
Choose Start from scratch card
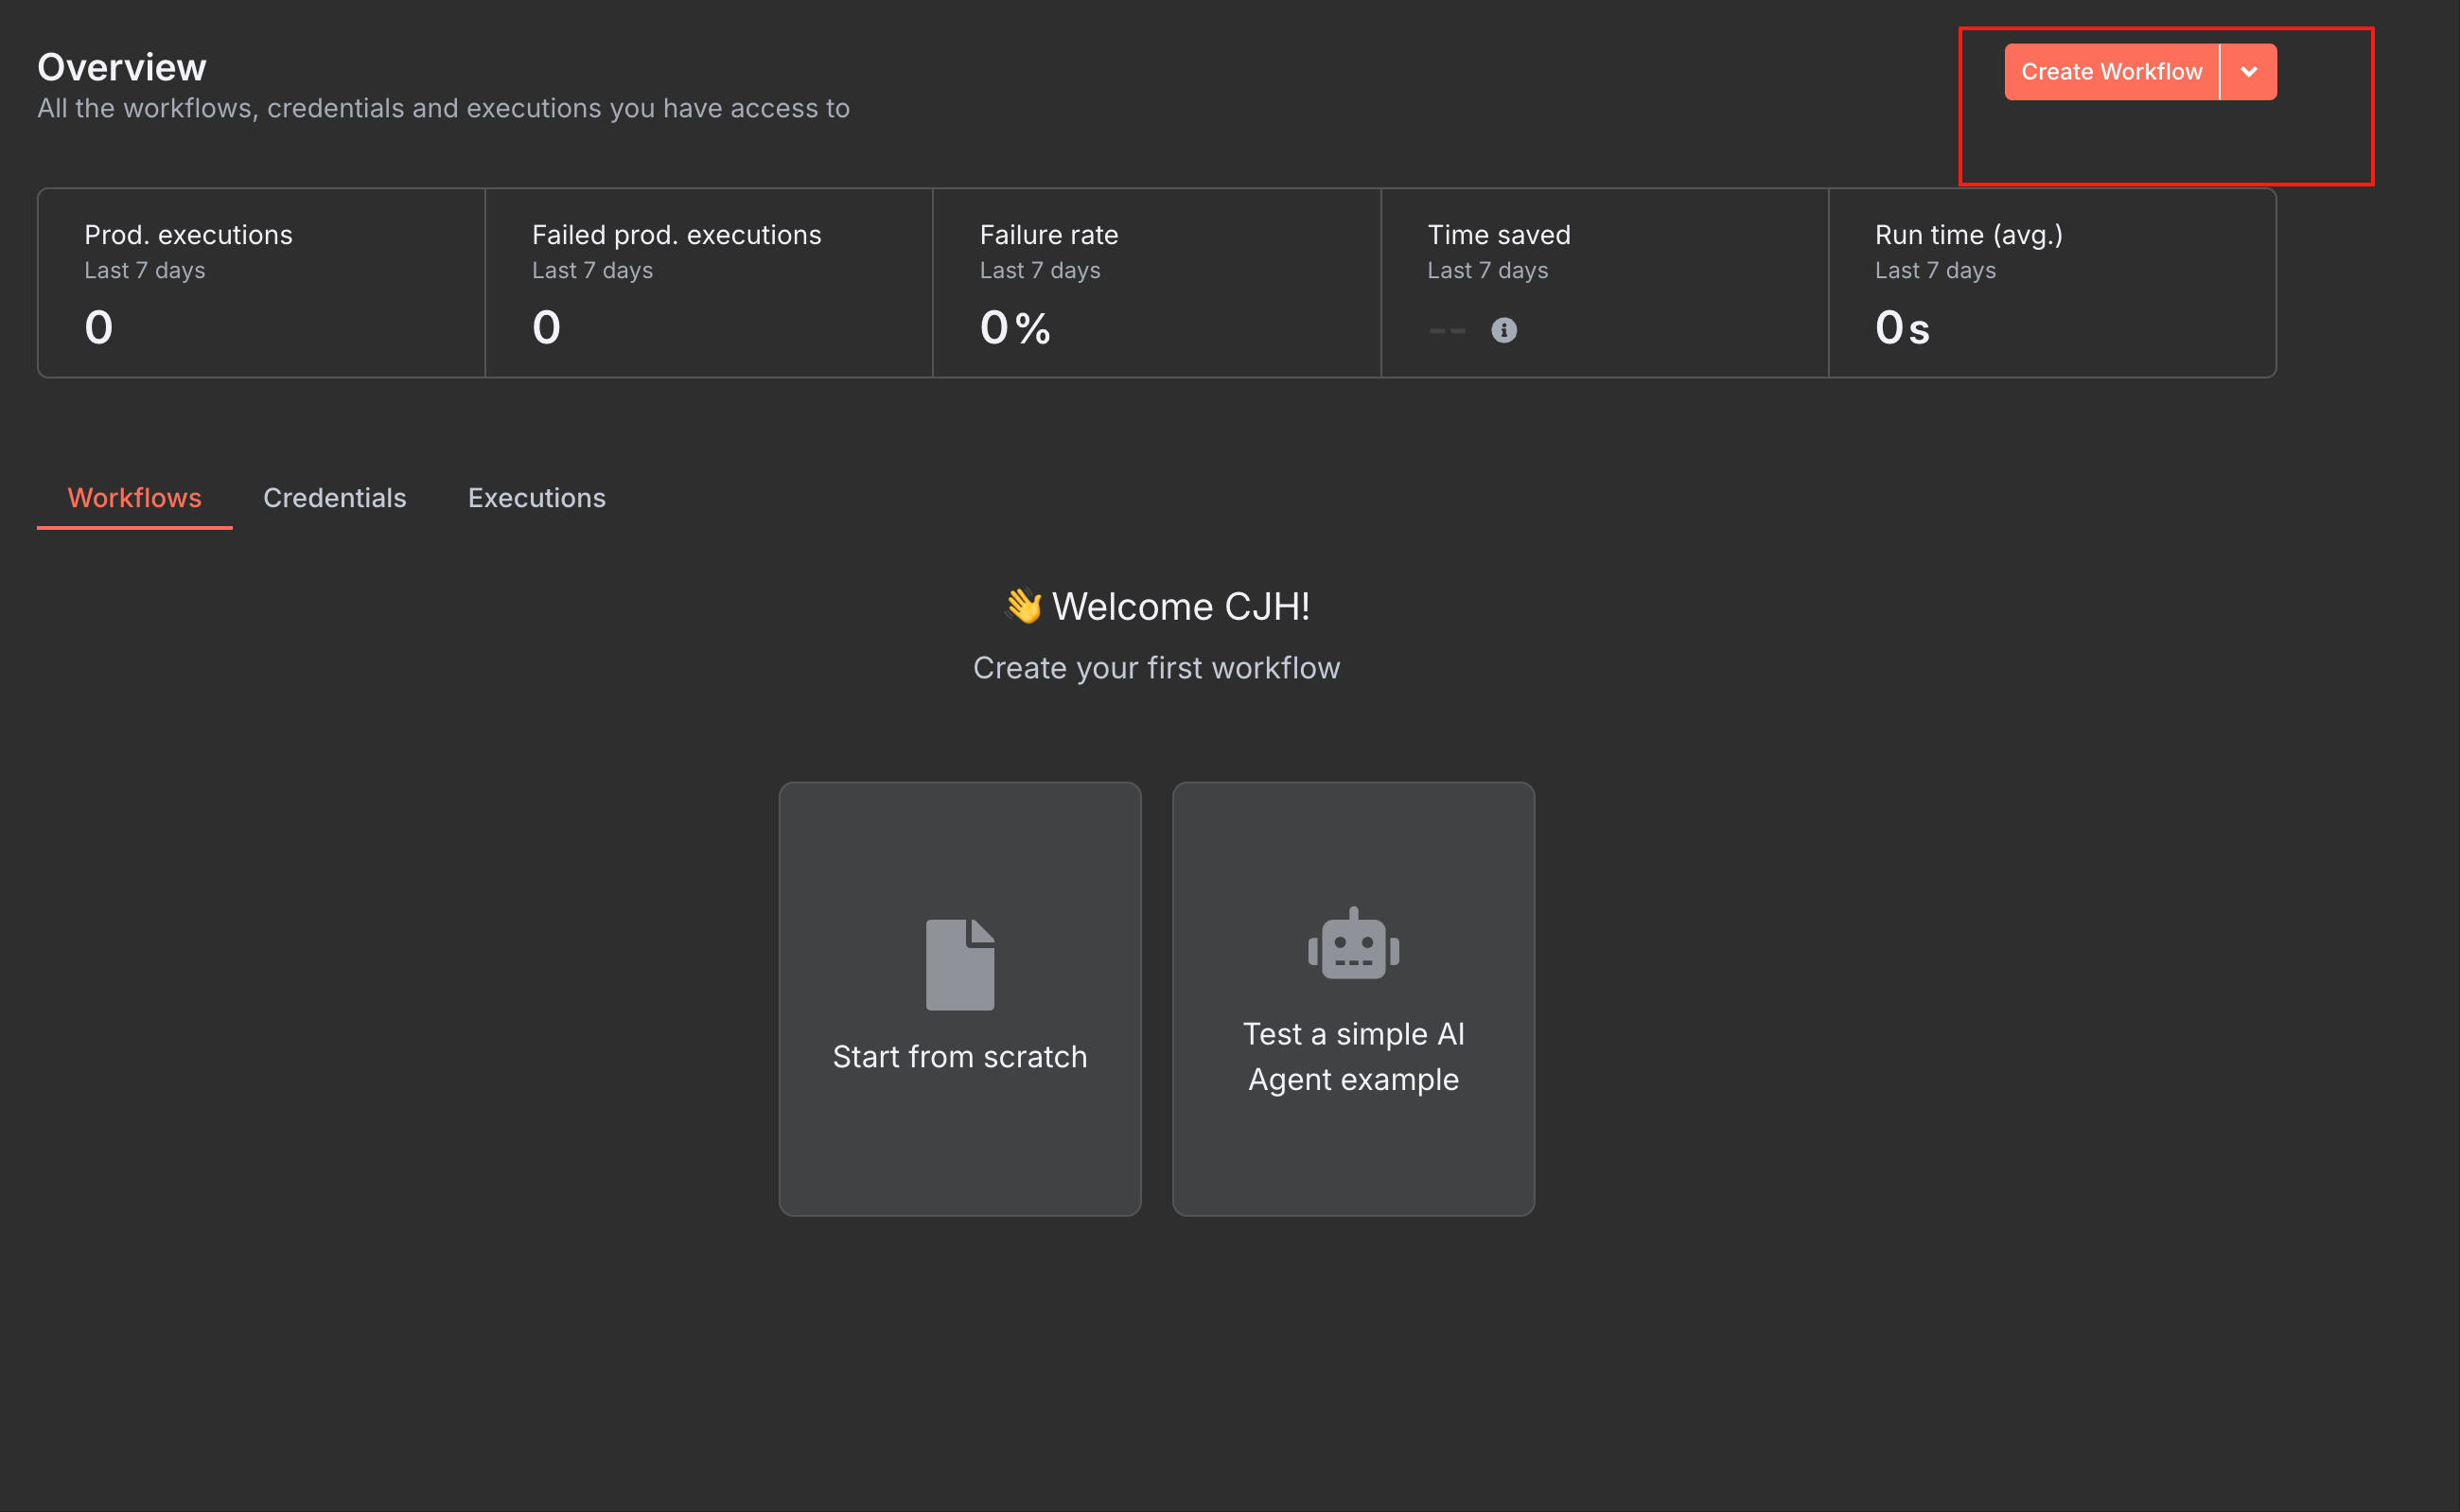pos(960,1057)
